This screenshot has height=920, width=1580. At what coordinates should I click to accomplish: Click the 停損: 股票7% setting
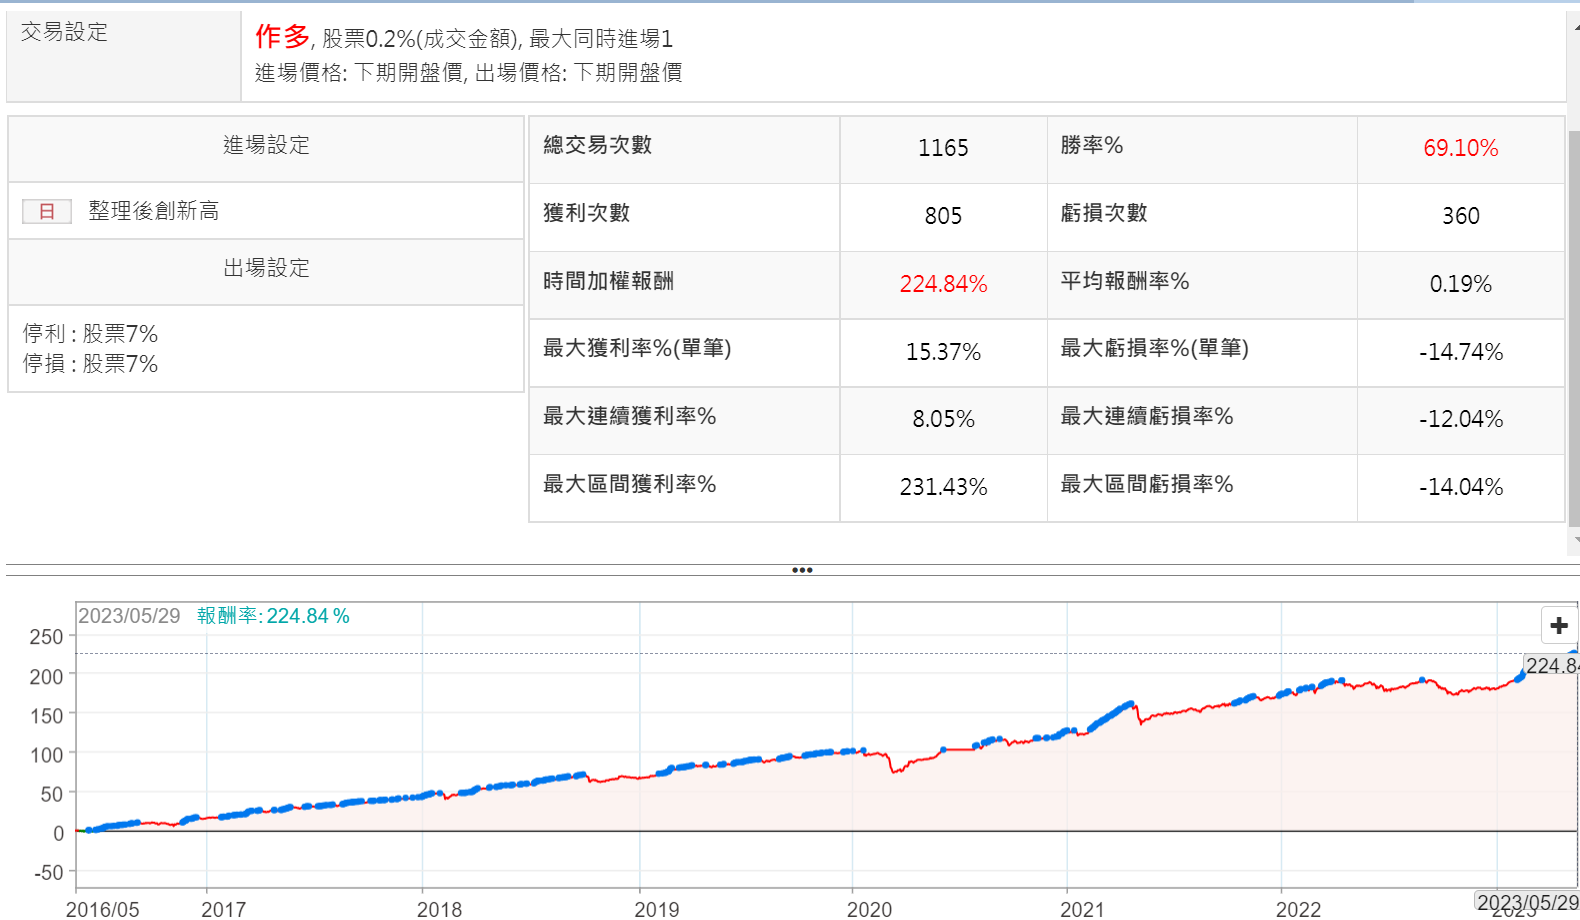pos(91,364)
